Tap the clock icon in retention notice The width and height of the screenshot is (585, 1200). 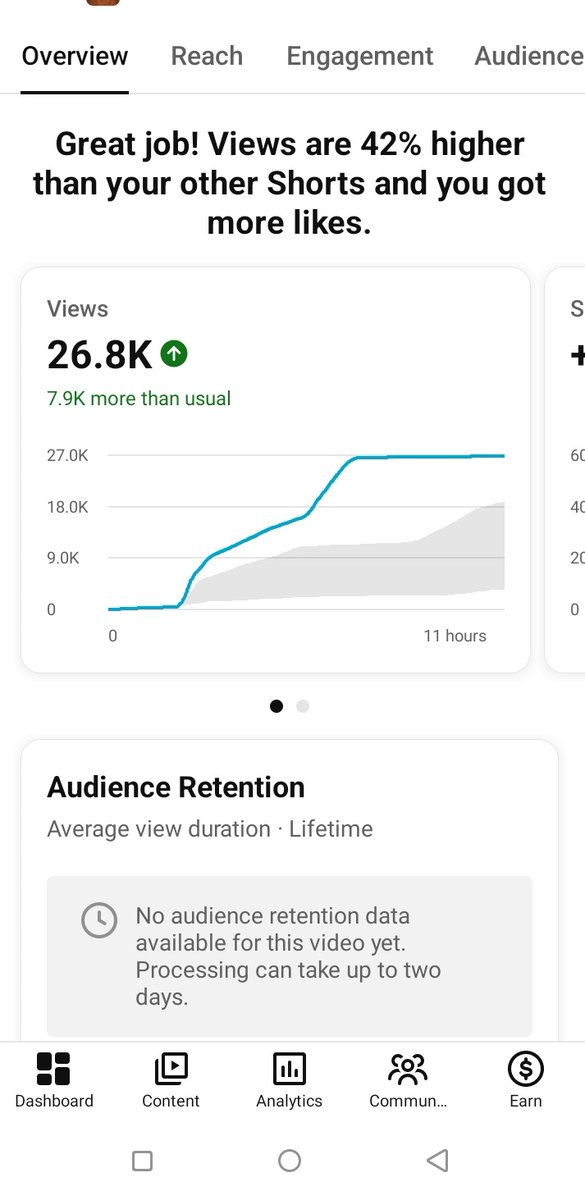(x=99, y=921)
